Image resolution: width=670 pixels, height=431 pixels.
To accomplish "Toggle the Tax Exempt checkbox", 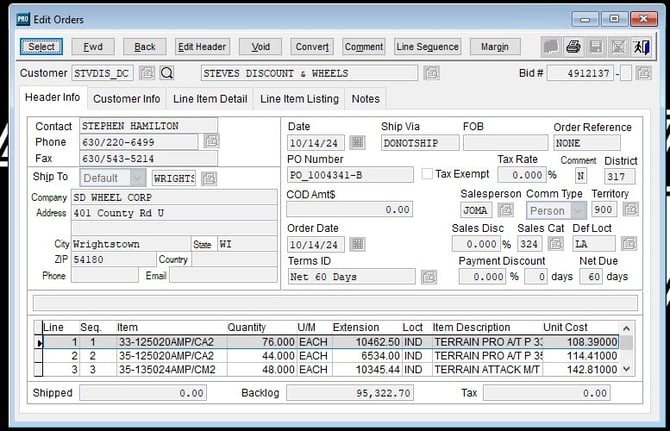I will 427,174.
